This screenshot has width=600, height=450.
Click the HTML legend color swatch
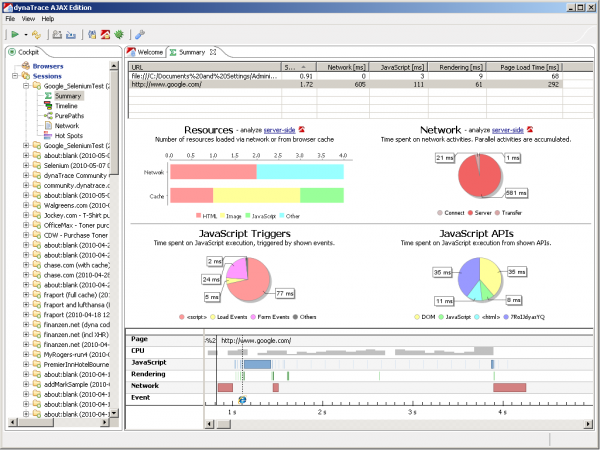coord(198,216)
